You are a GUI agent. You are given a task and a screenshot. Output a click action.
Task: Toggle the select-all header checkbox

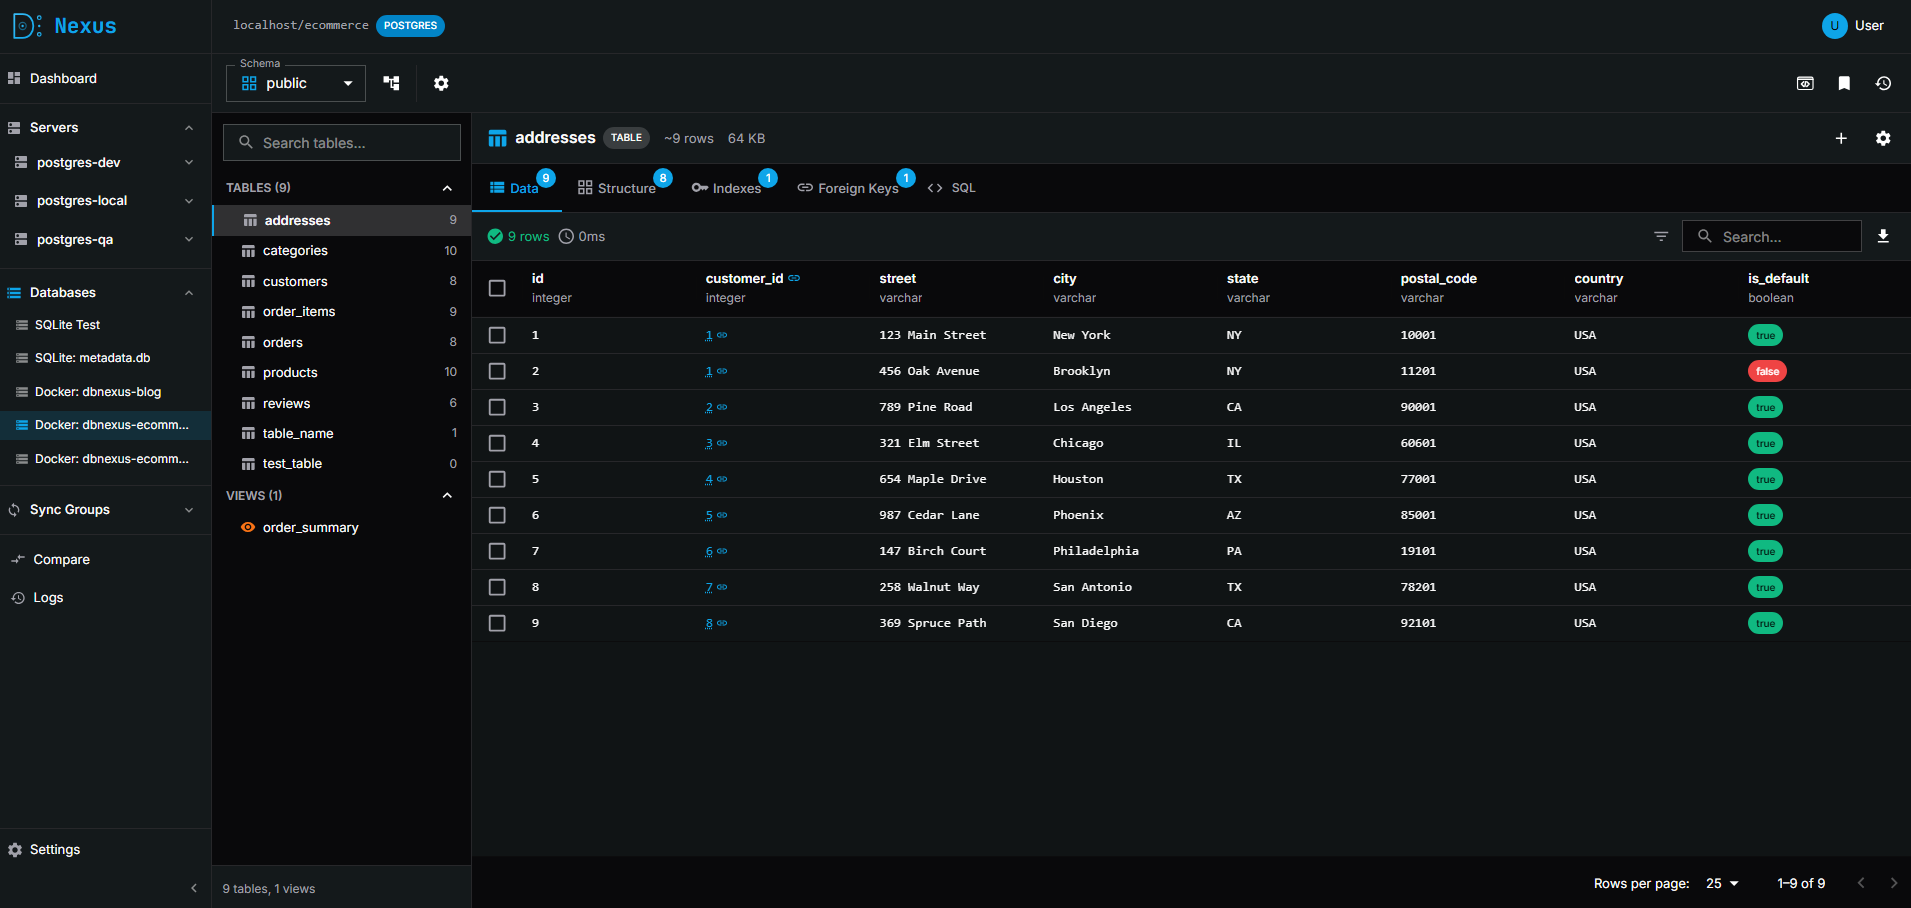pyautogui.click(x=497, y=288)
